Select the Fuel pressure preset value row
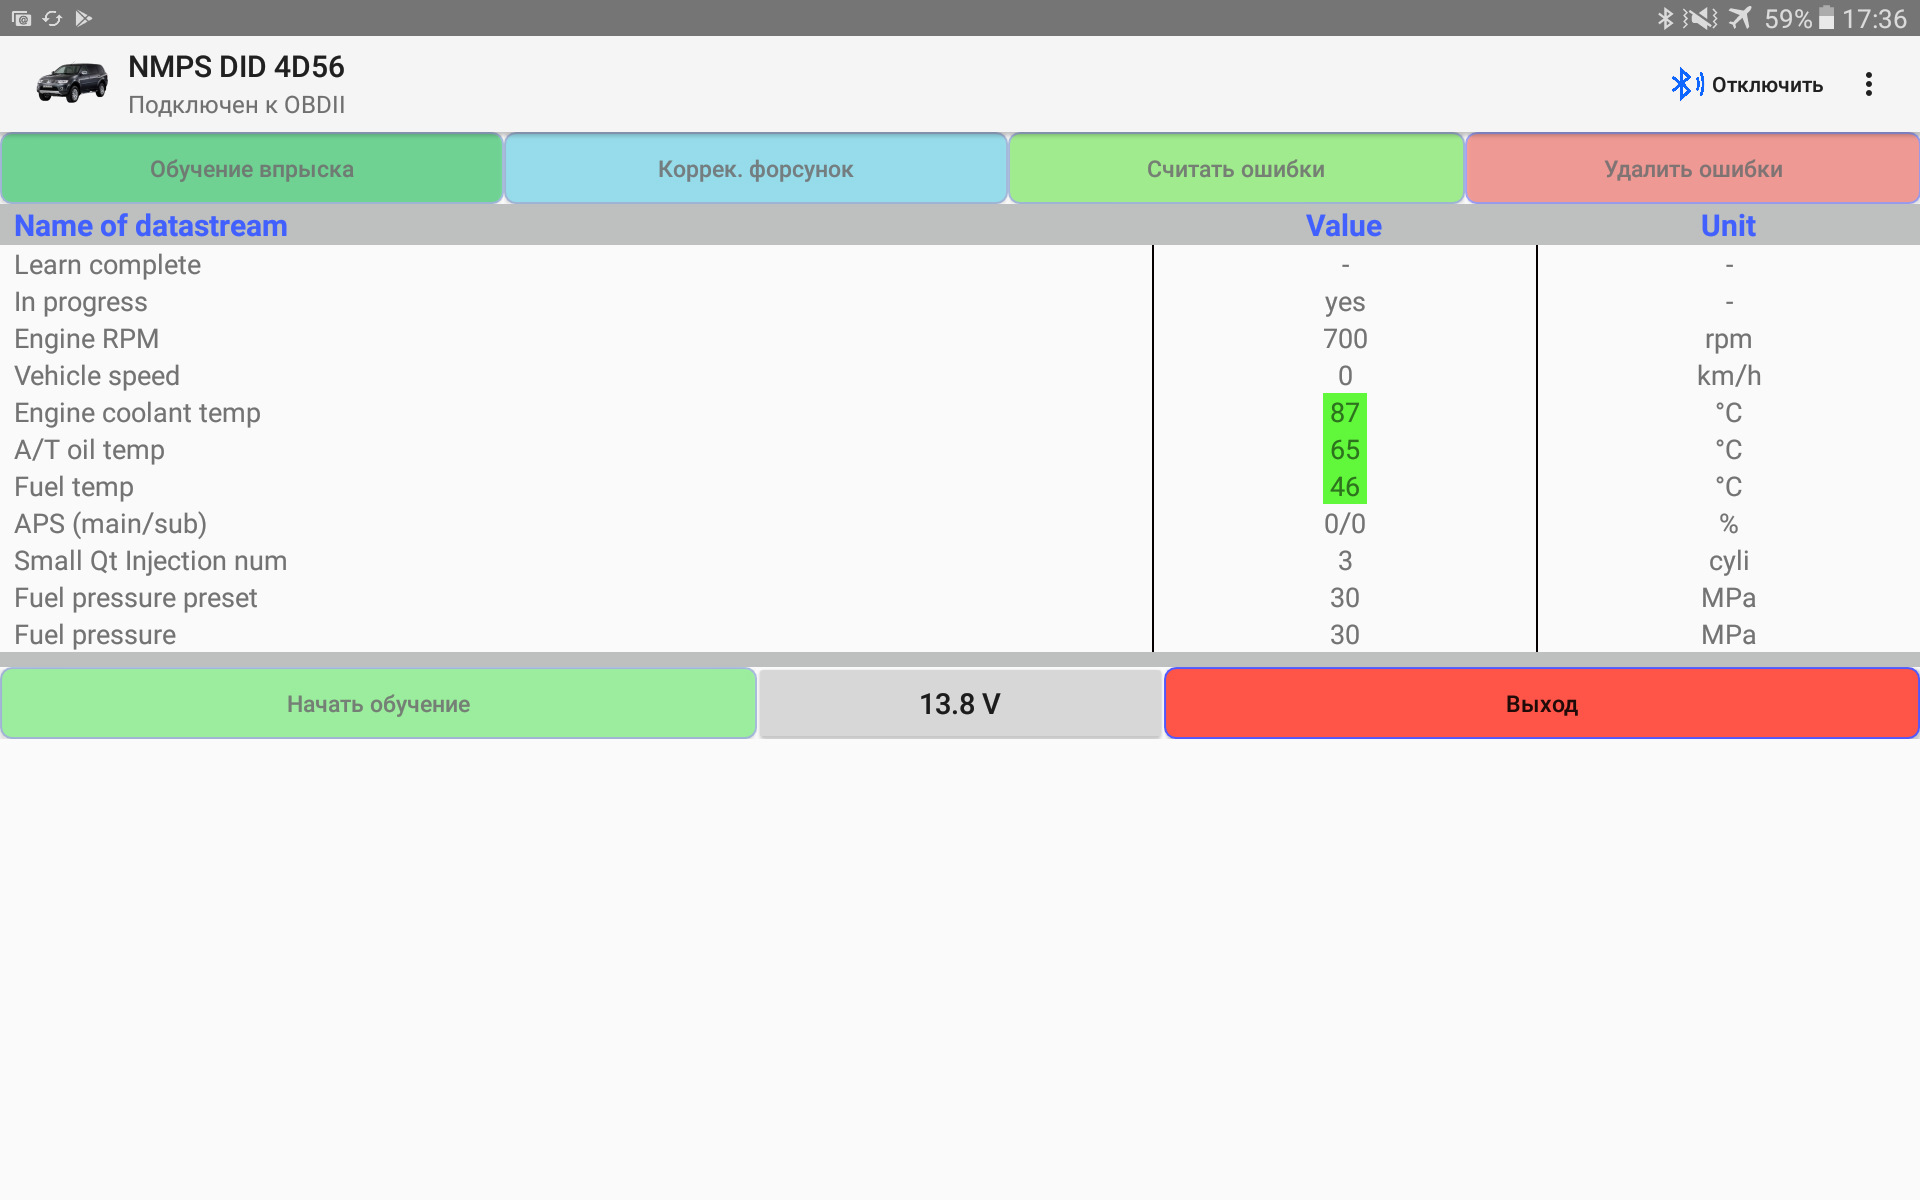 pos(959,597)
